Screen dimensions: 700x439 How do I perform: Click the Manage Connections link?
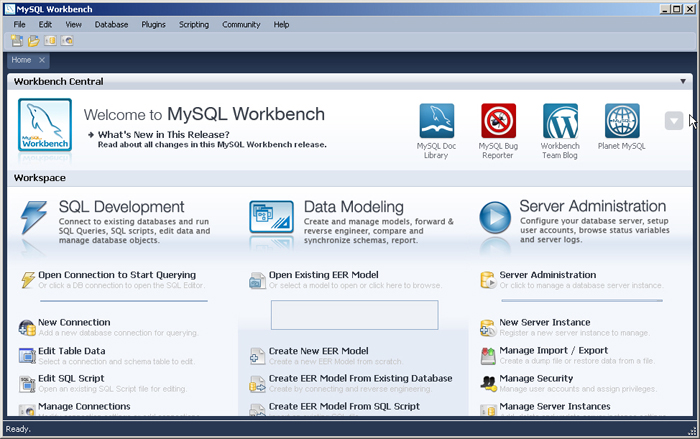[x=84, y=406]
